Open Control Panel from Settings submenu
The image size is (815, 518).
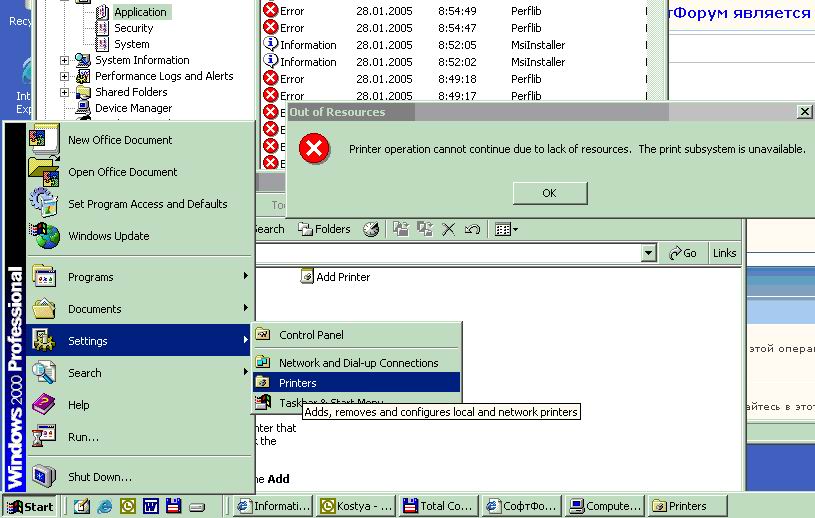(357, 335)
